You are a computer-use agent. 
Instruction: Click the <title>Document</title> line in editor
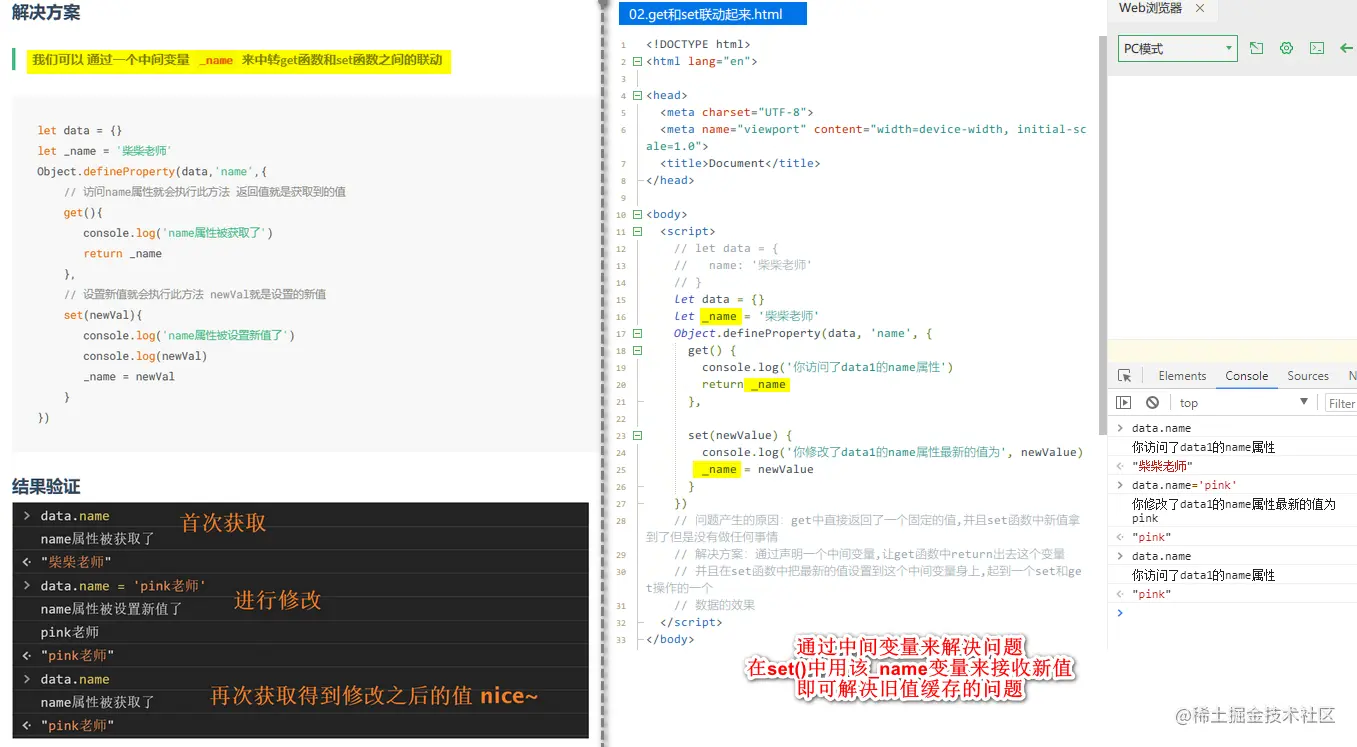tap(740, 163)
